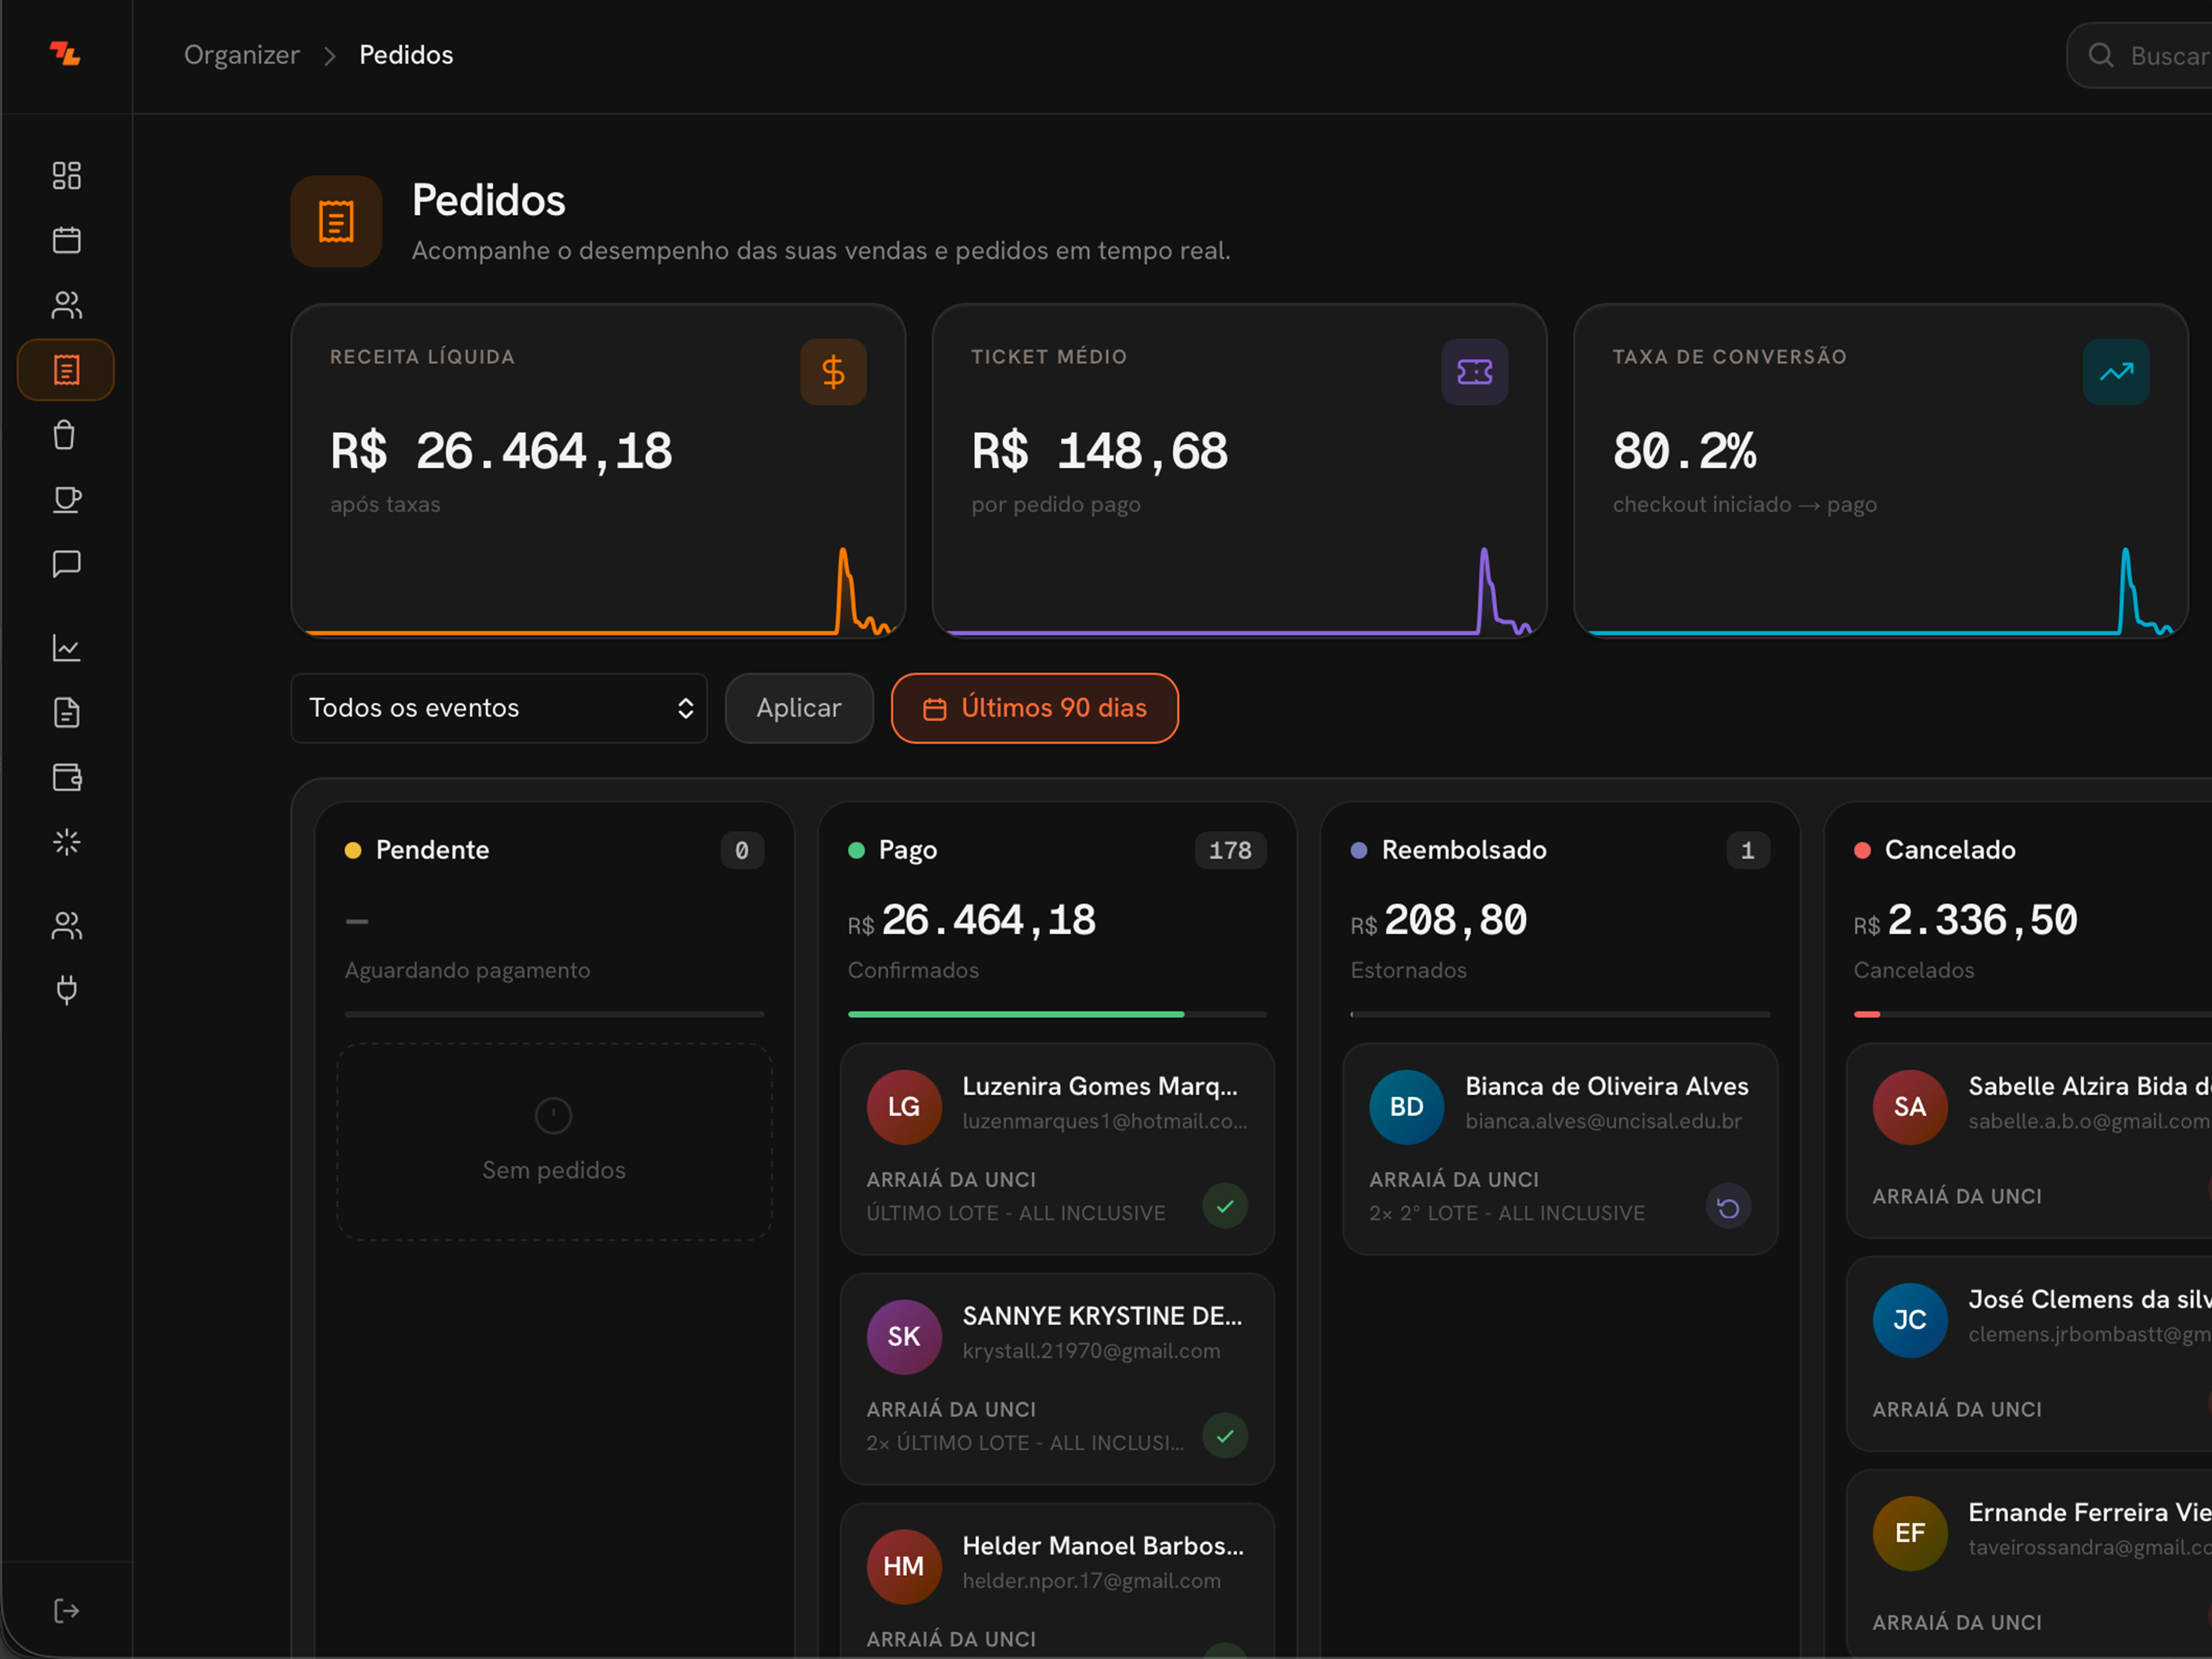This screenshot has width=2212, height=1659.
Task: Go to Organizer breadcrumb link
Action: [x=241, y=55]
